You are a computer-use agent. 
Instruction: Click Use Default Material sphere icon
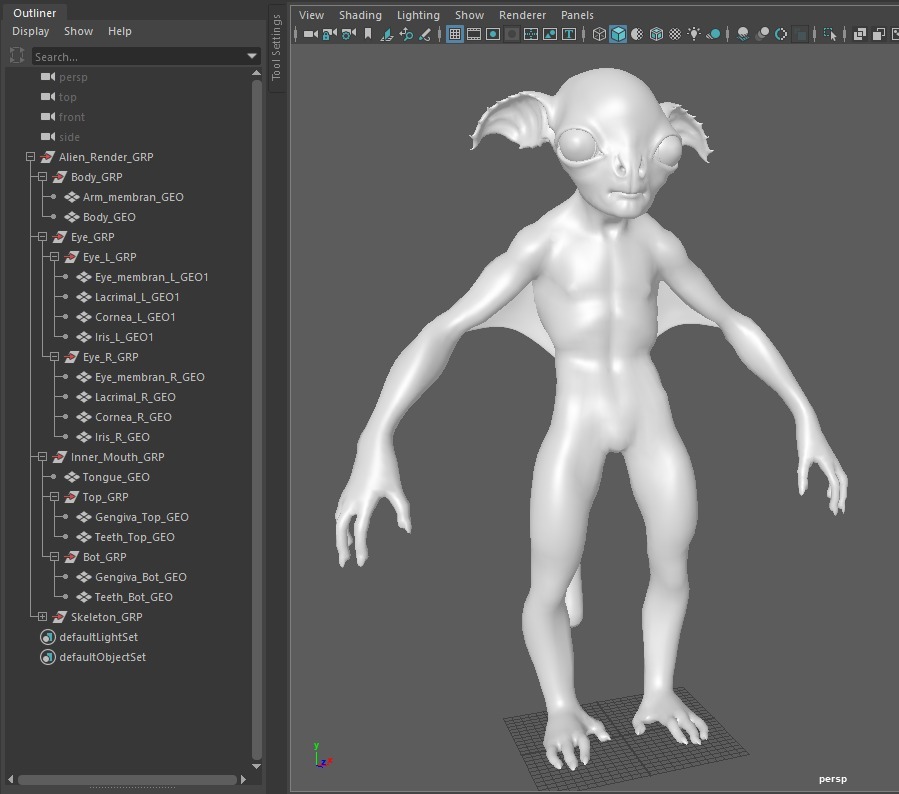(637, 34)
